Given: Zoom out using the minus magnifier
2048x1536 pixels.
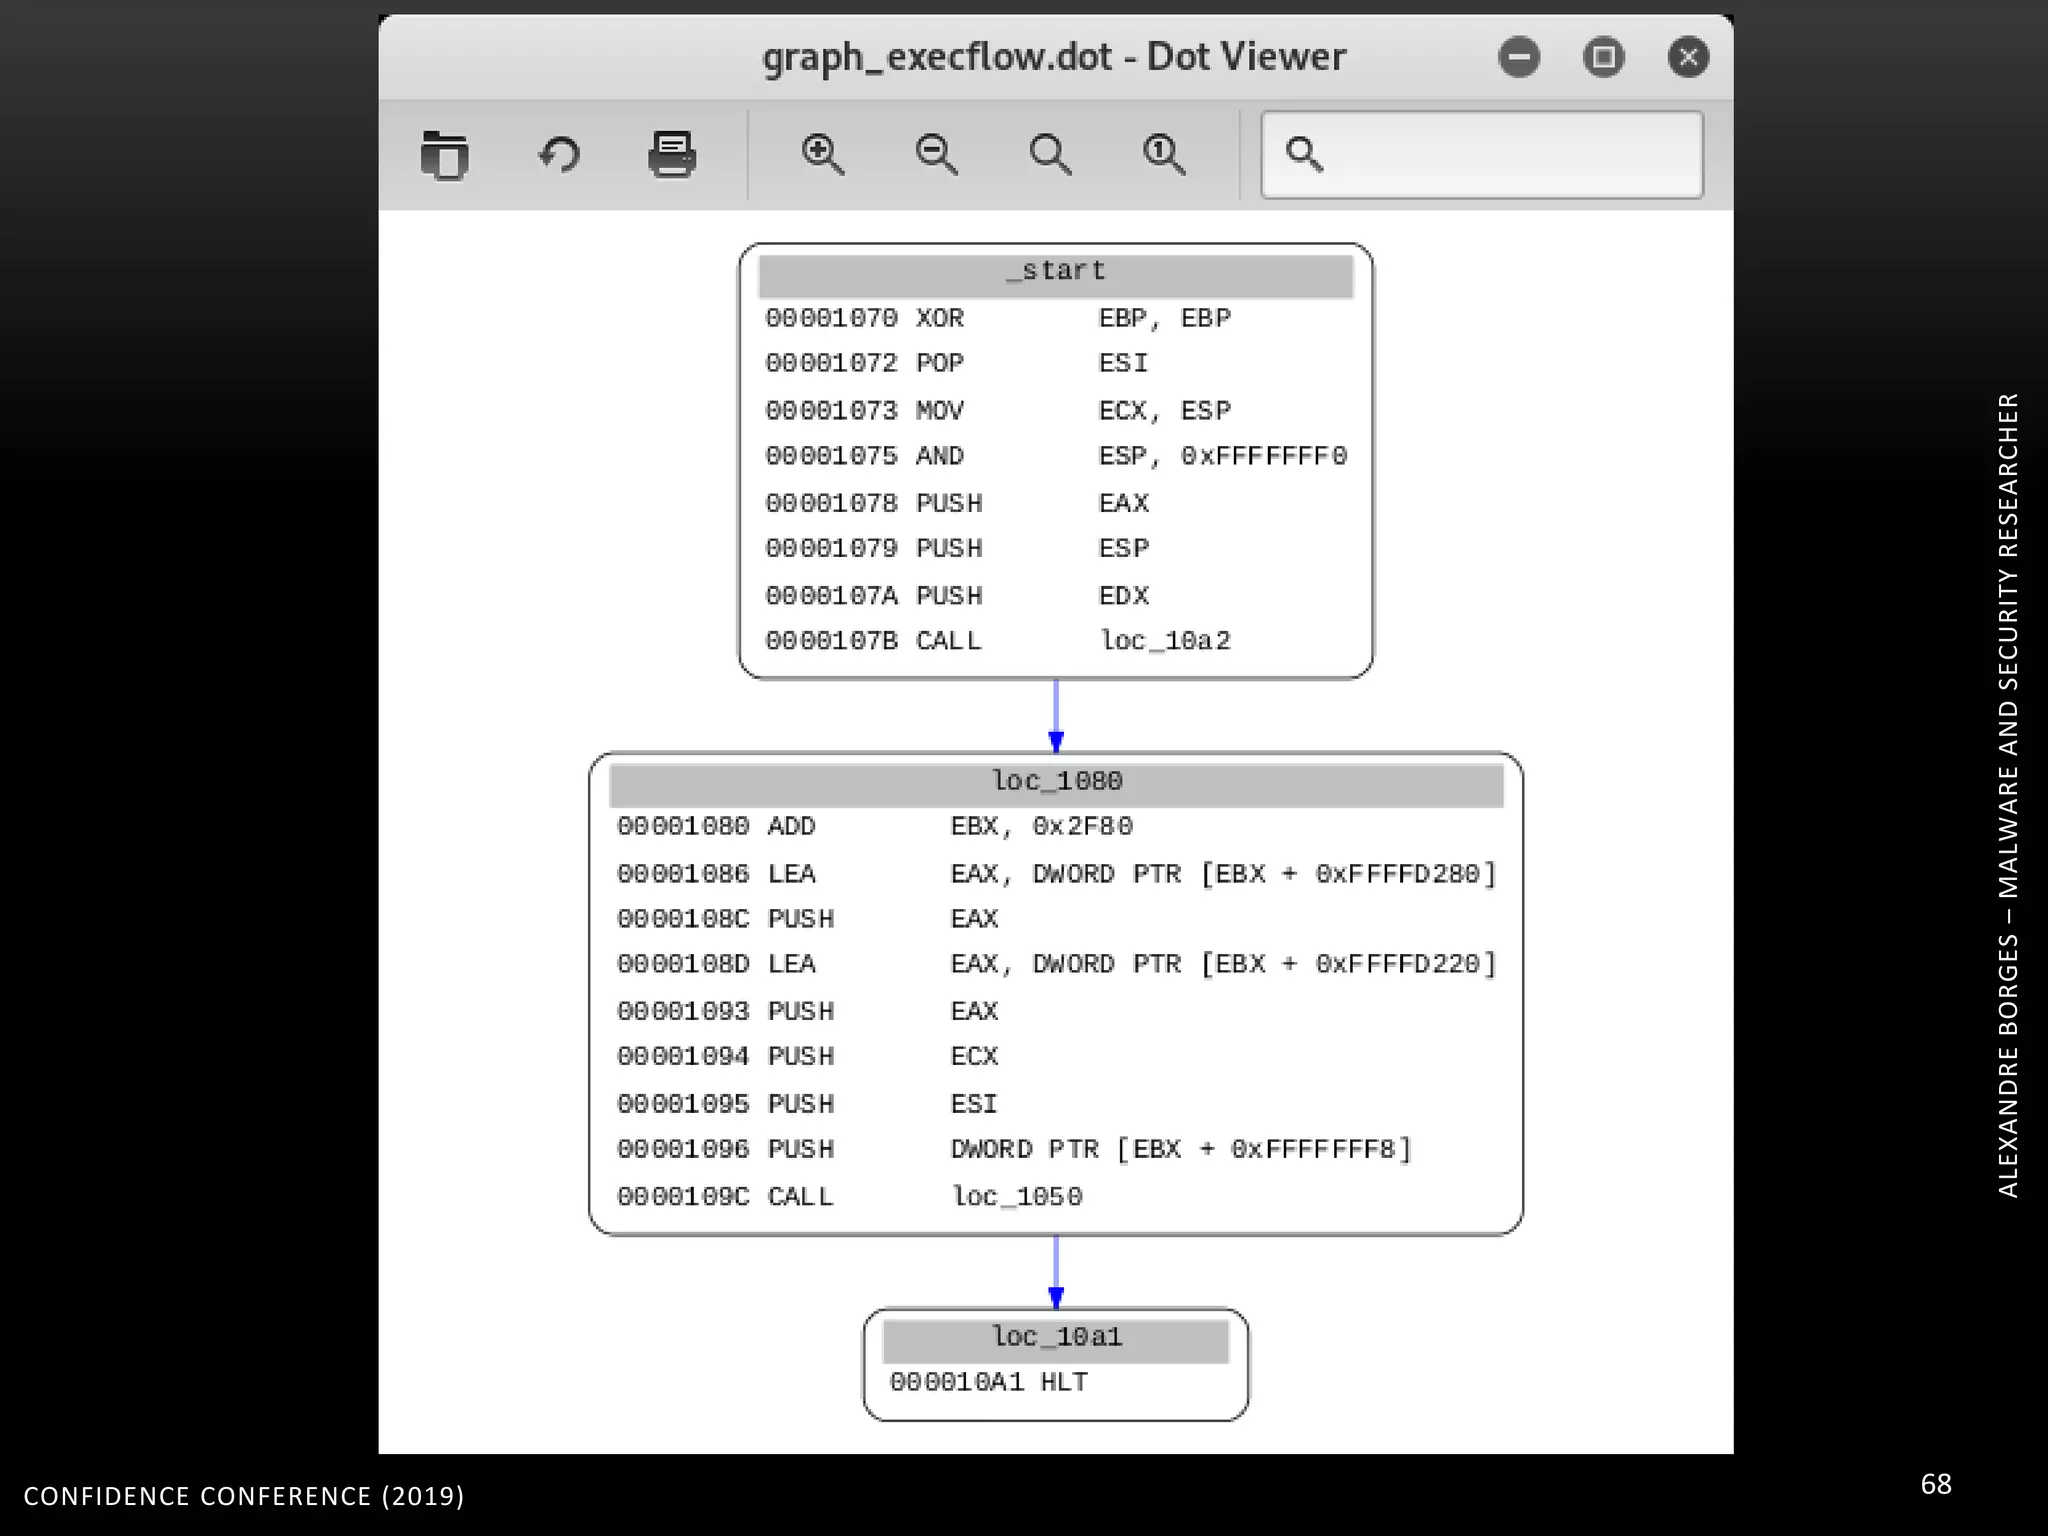Looking at the screenshot, I should point(937,155).
